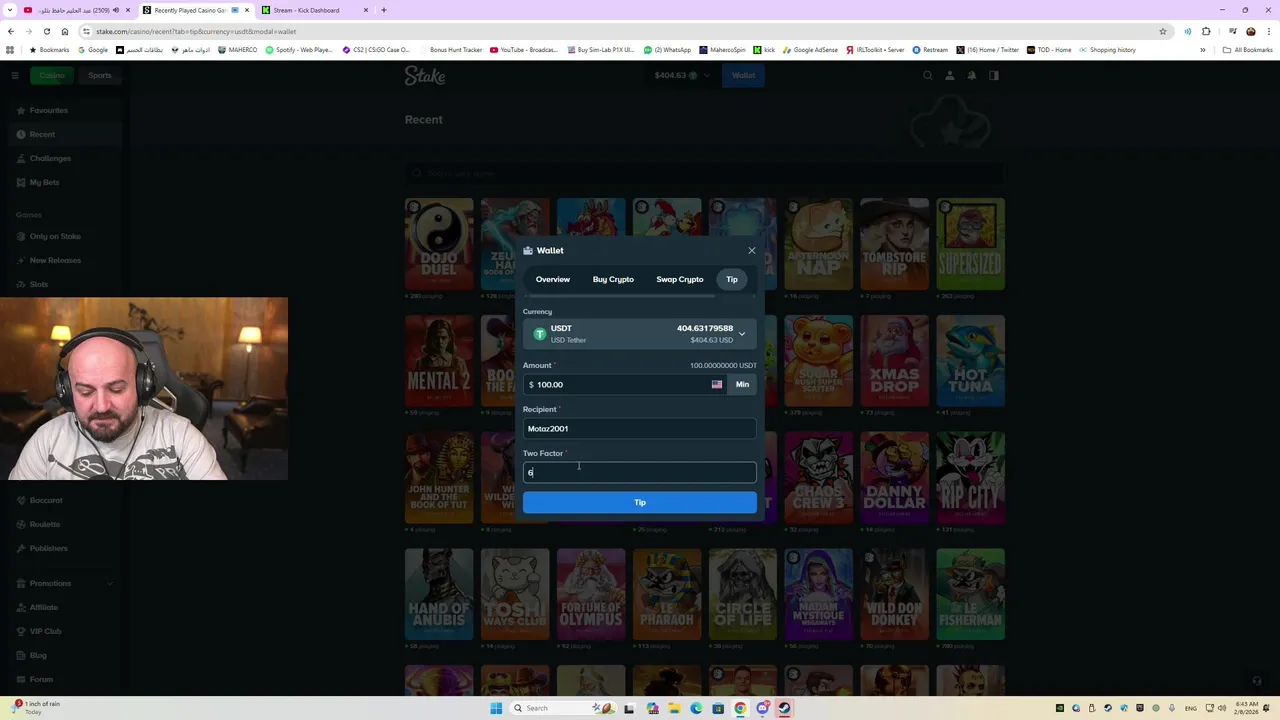Open the Stream - Kick Dashboard tab

(315, 10)
